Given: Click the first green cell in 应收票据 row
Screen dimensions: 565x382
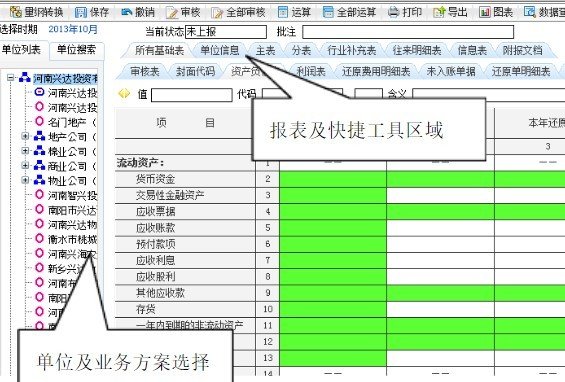Looking at the screenshot, I should point(333,211).
